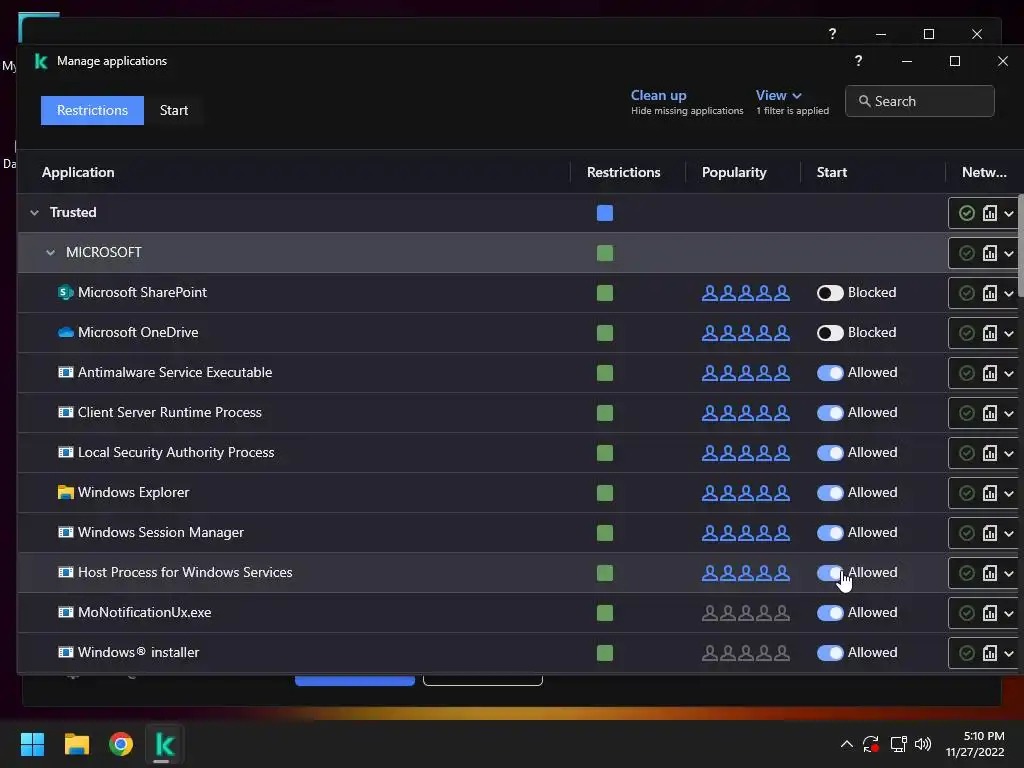
Task: Enable start for Microsoft SharePoint
Action: coord(830,293)
